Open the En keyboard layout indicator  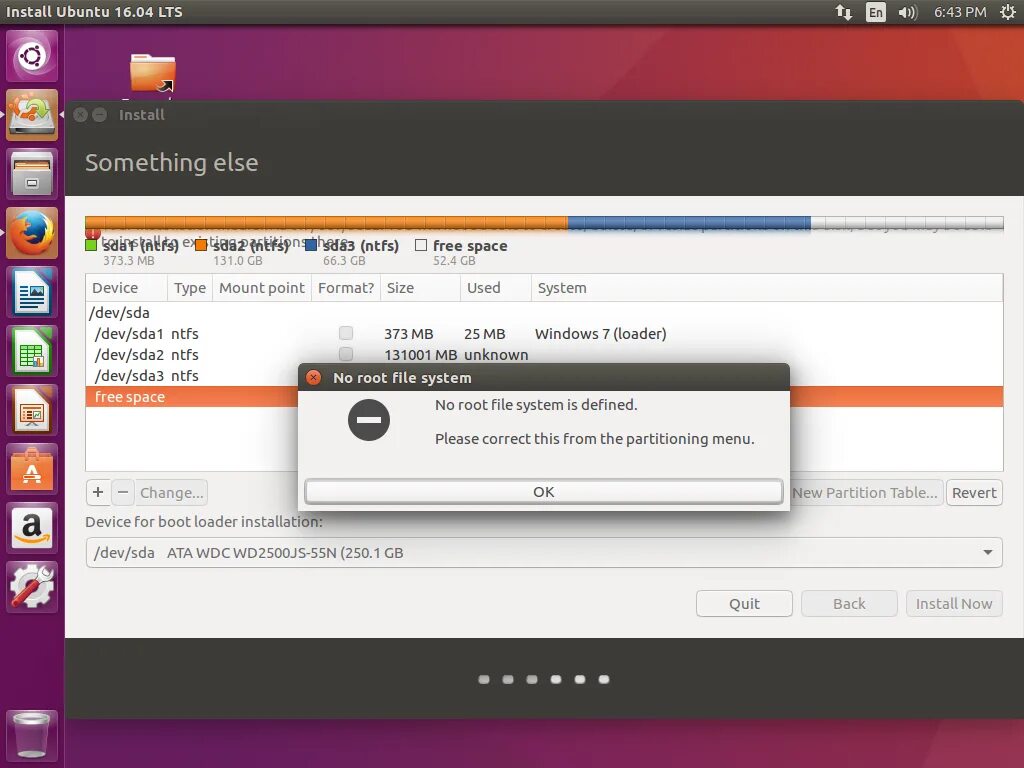pos(876,12)
